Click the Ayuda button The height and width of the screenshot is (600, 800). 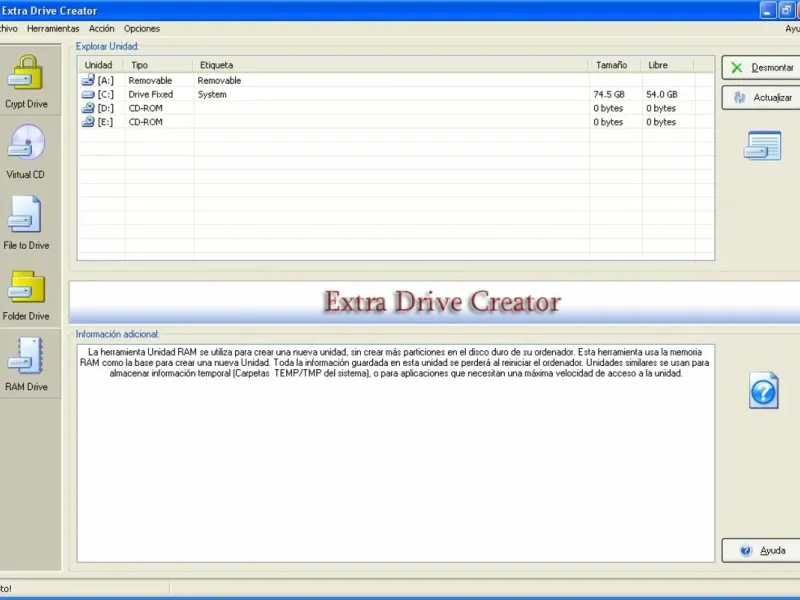(x=761, y=551)
